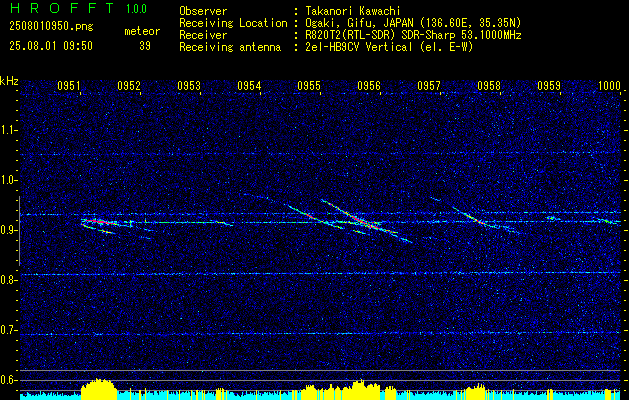The width and height of the screenshot is (629, 400).
Task: Select the filename 2508010950.png
Action: [x=51, y=27]
